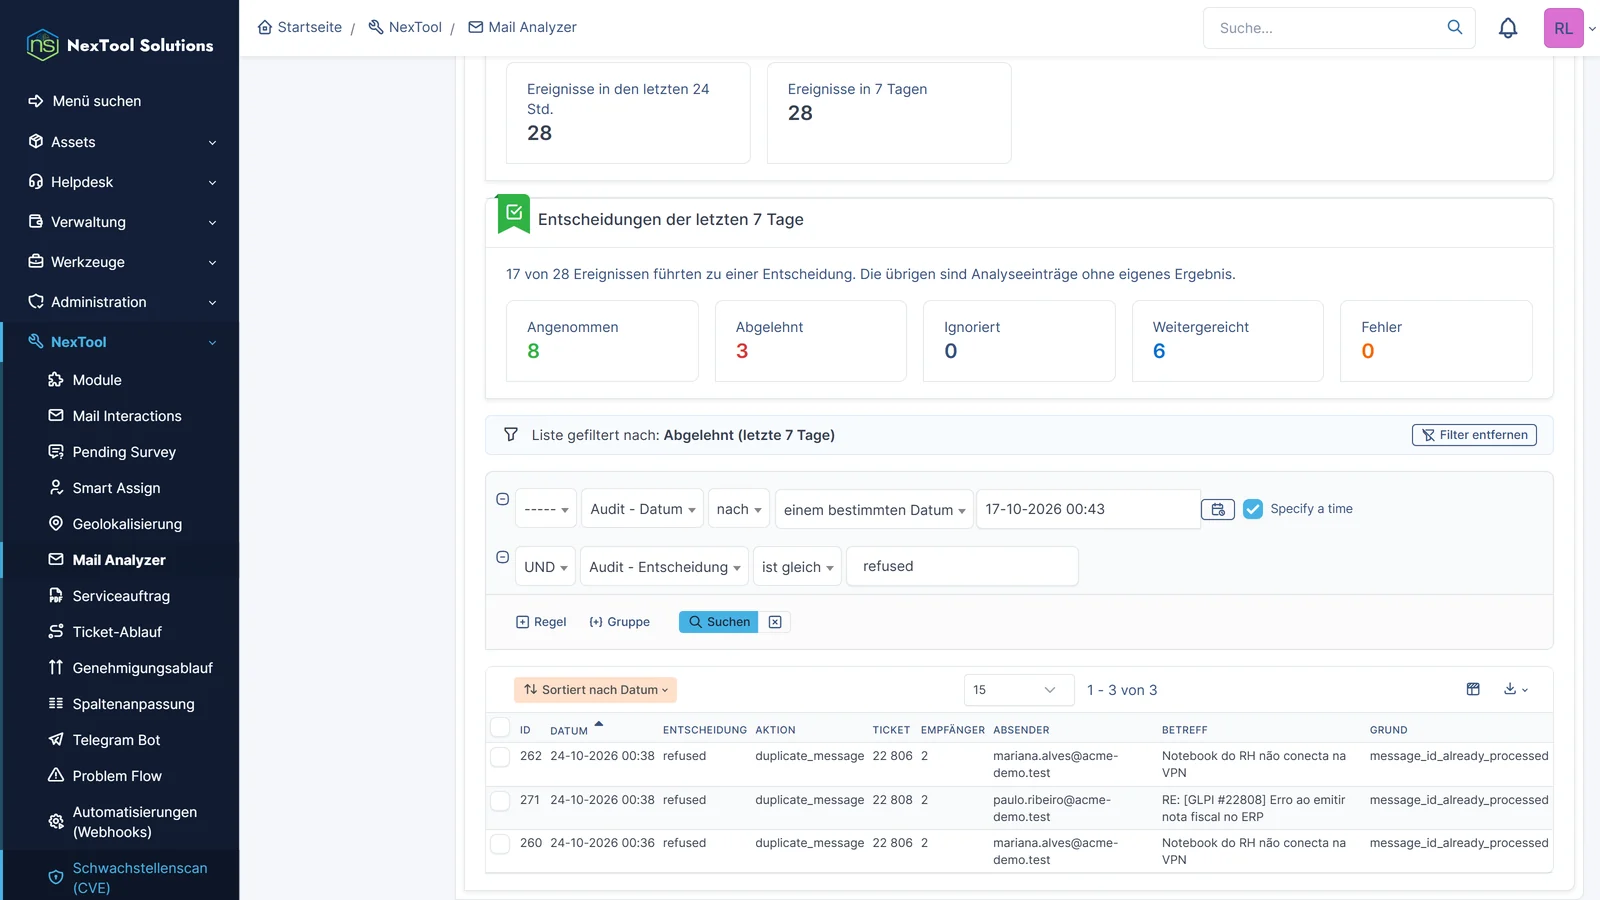Toggle the Specify a time checkbox
The width and height of the screenshot is (1600, 900).
(x=1253, y=509)
